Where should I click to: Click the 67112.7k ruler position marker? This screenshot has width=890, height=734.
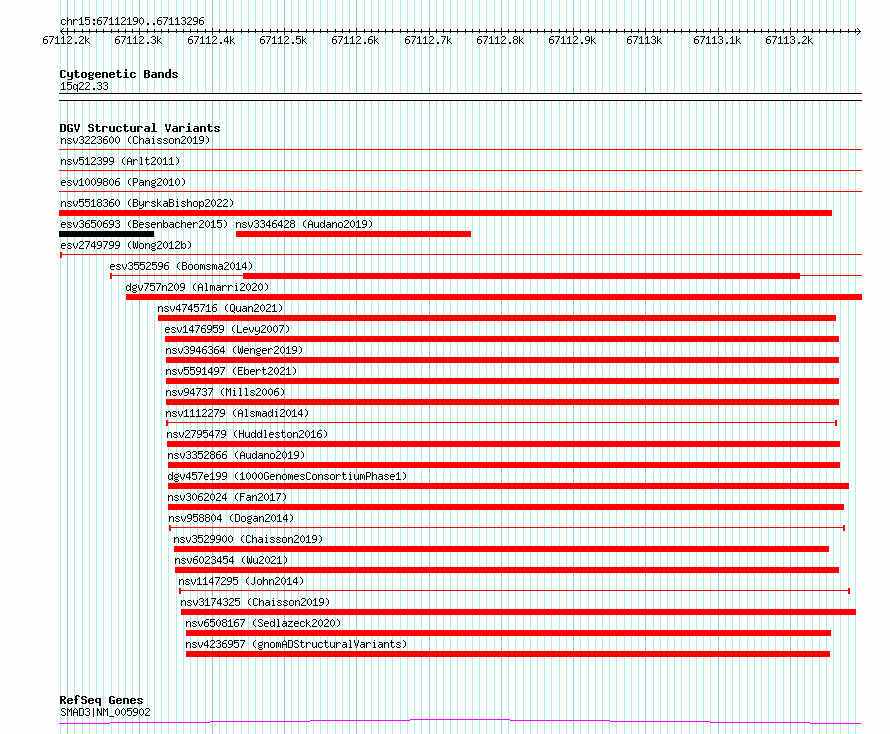(x=429, y=40)
